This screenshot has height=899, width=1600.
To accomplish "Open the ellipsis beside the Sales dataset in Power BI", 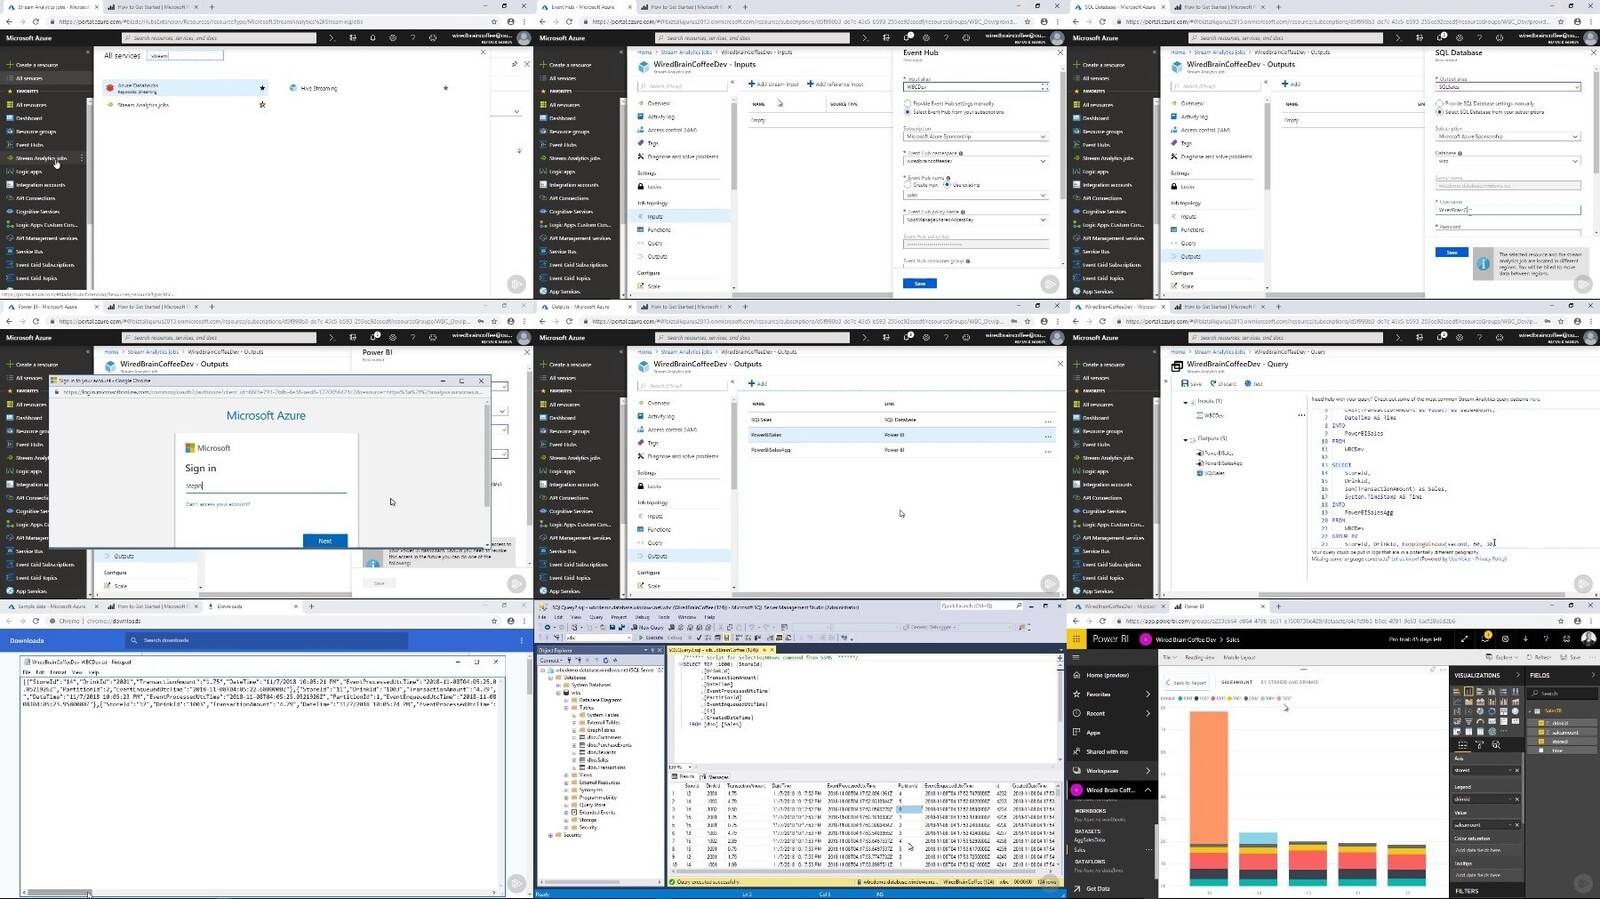I will click(1148, 849).
